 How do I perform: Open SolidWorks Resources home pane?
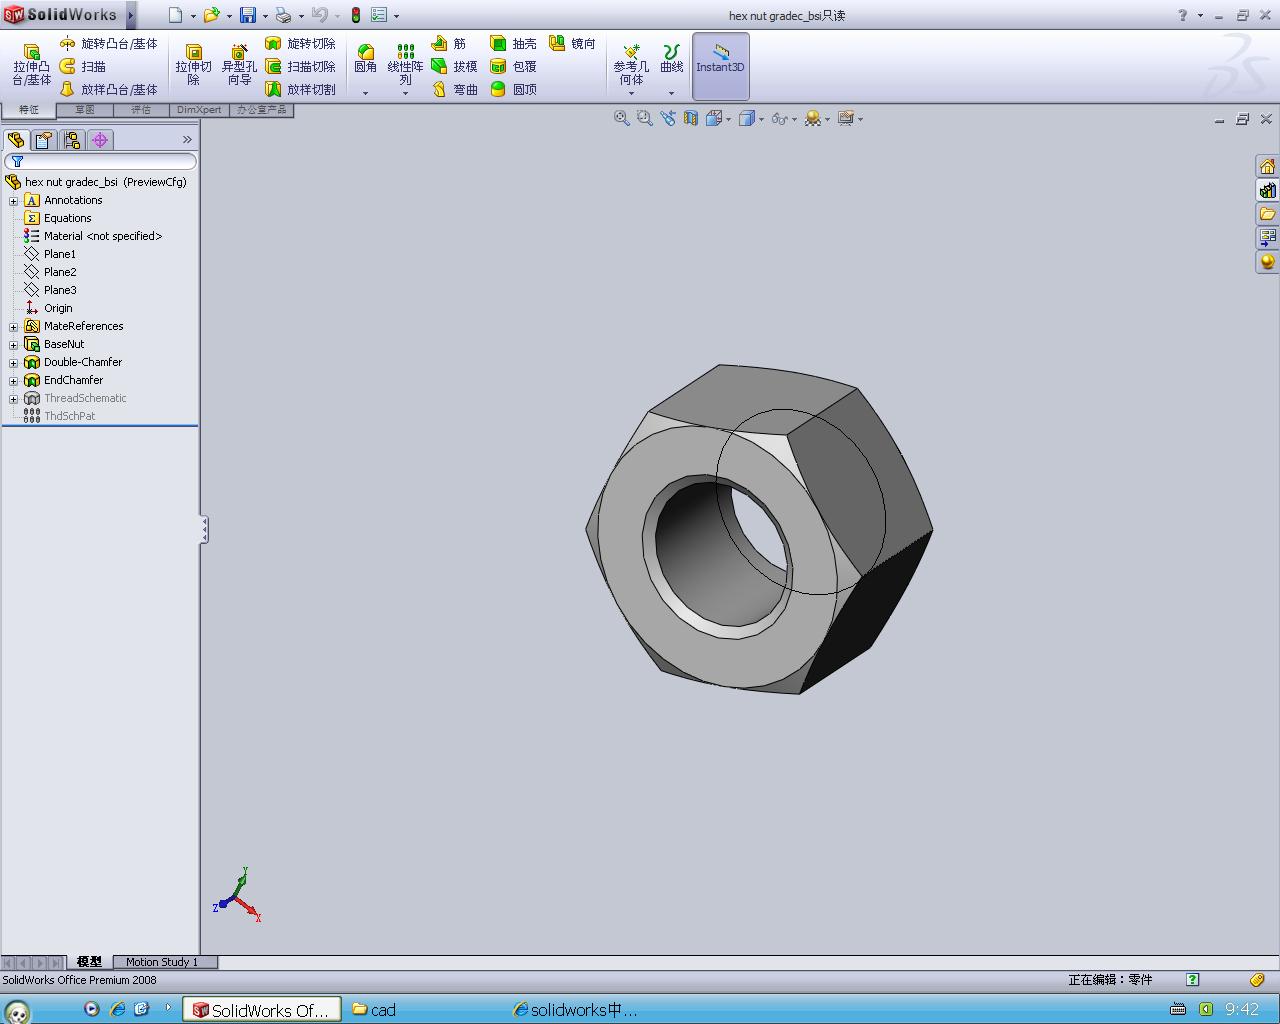[x=1267, y=166]
